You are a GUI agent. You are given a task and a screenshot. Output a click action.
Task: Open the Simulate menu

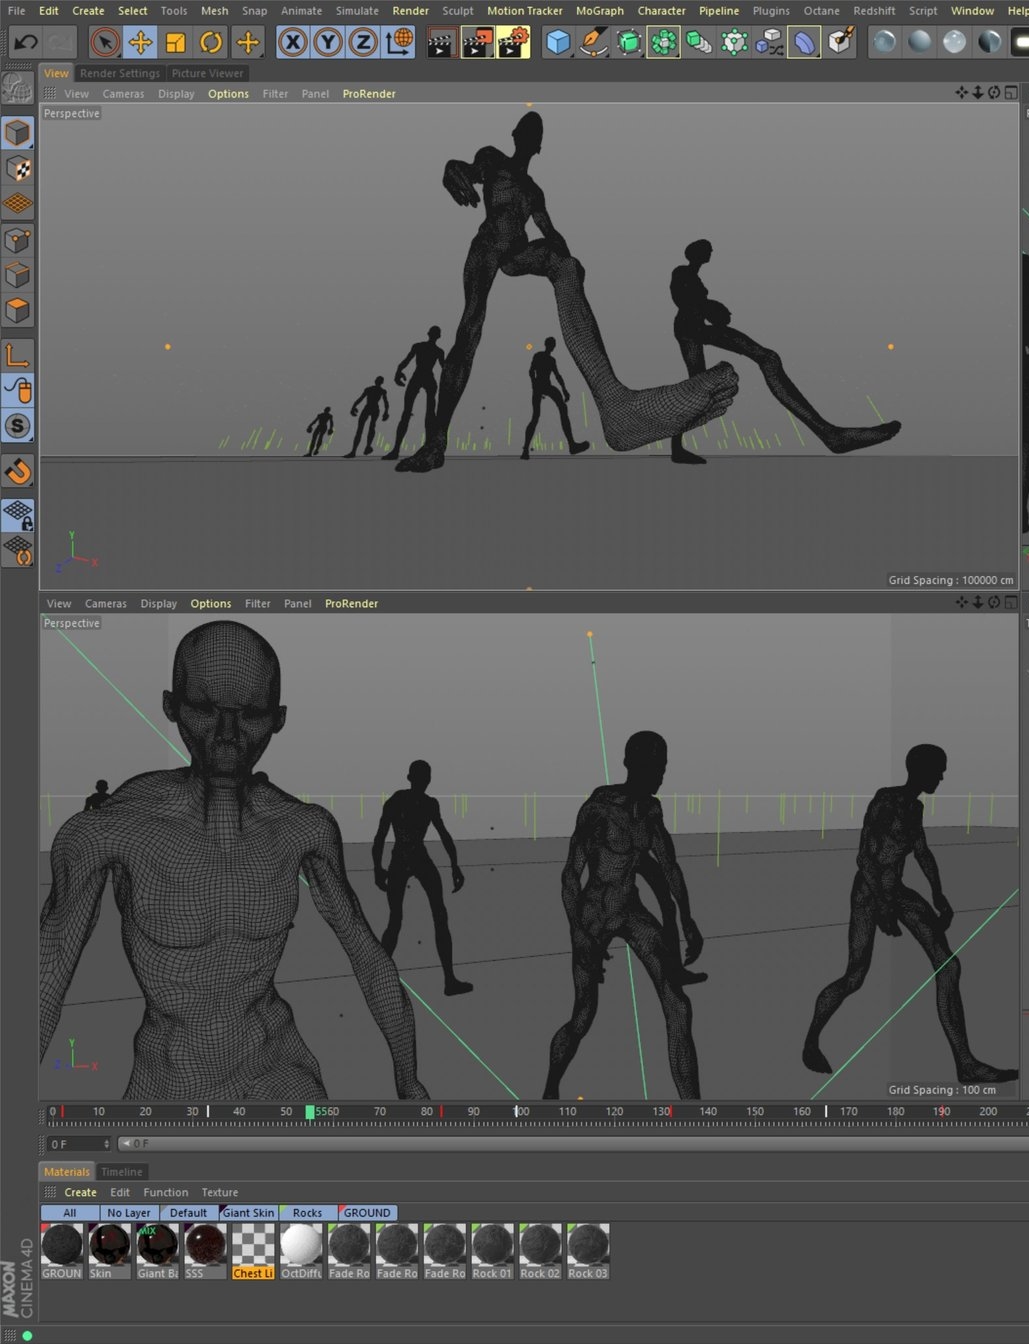[357, 11]
